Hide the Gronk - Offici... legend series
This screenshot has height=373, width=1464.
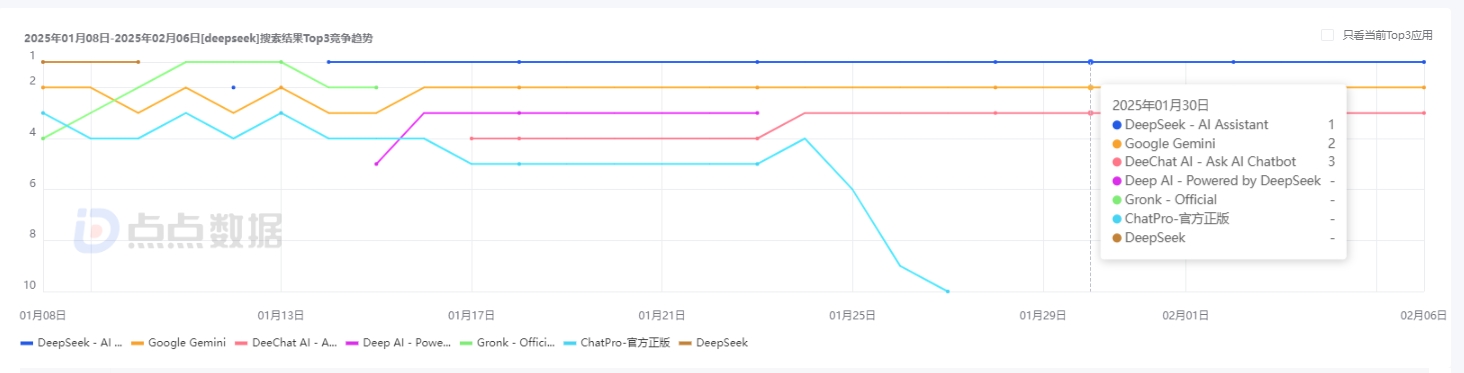click(x=508, y=343)
